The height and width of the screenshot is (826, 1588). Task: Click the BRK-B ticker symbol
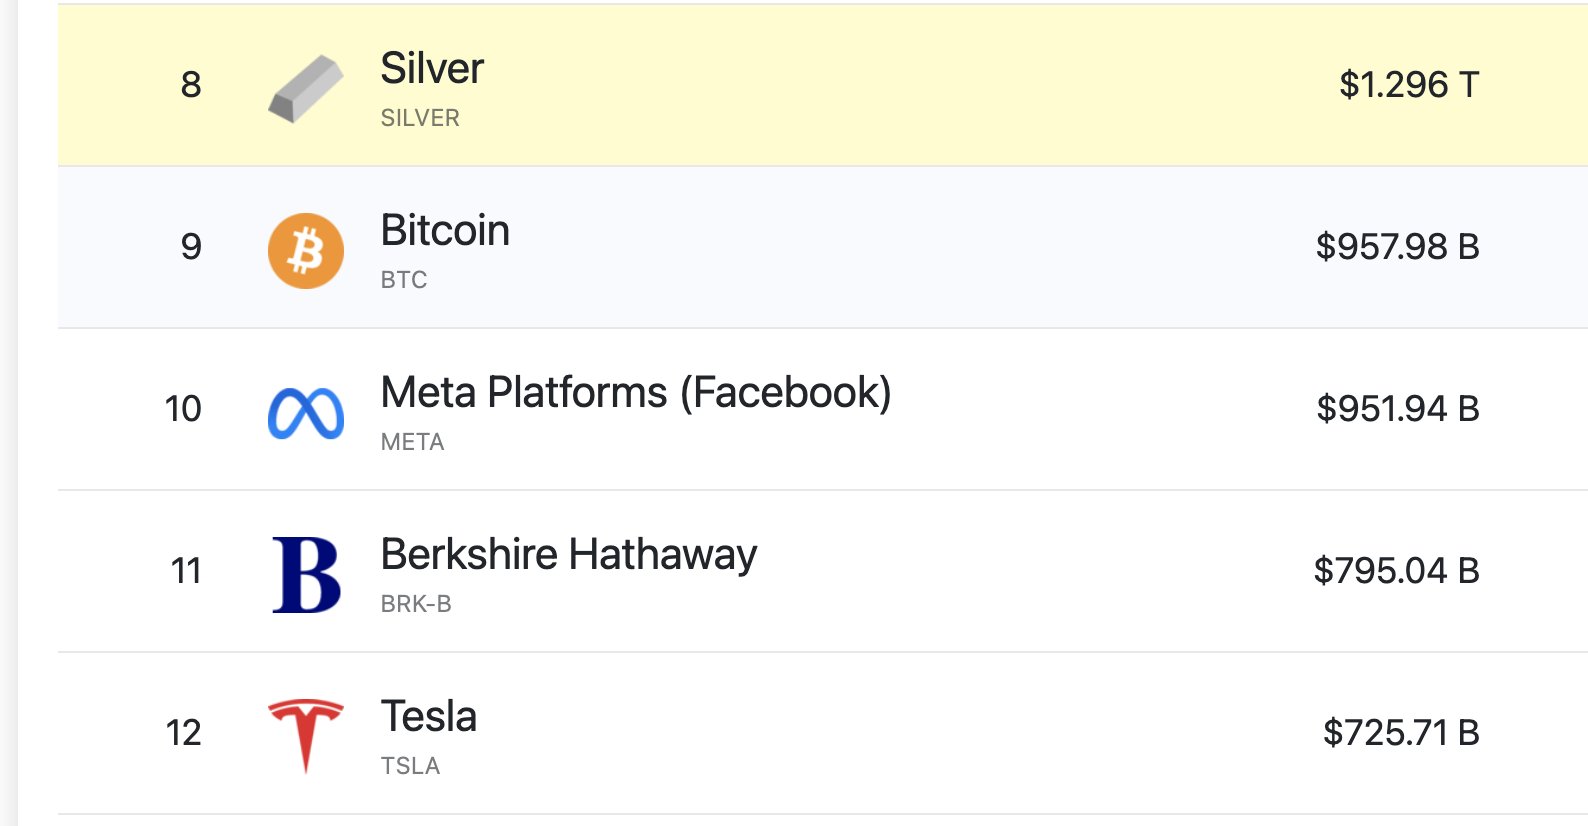pyautogui.click(x=416, y=604)
